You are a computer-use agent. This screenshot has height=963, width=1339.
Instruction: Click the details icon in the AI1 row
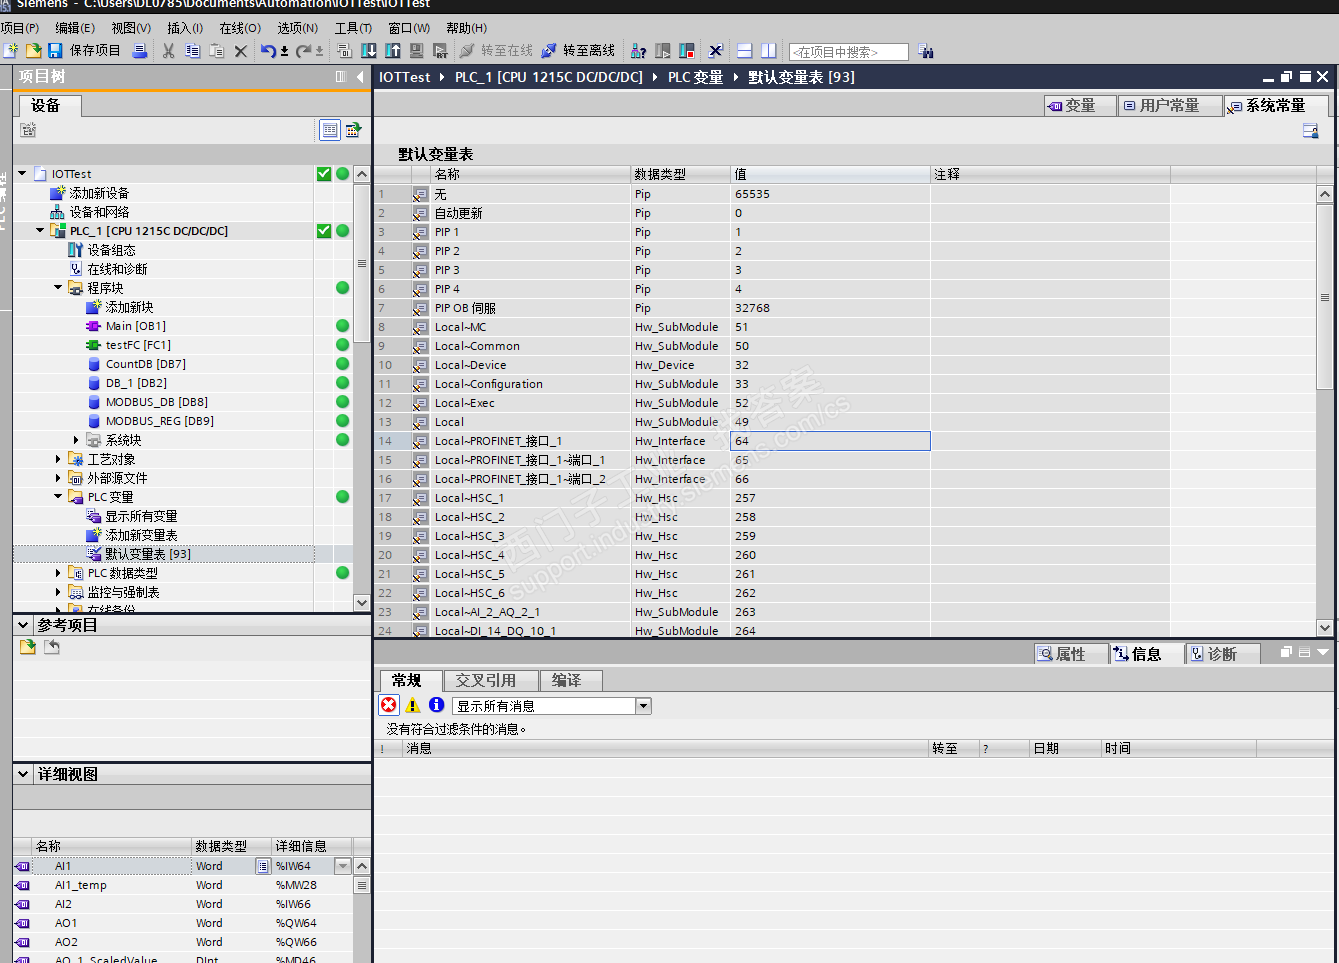pyautogui.click(x=263, y=866)
